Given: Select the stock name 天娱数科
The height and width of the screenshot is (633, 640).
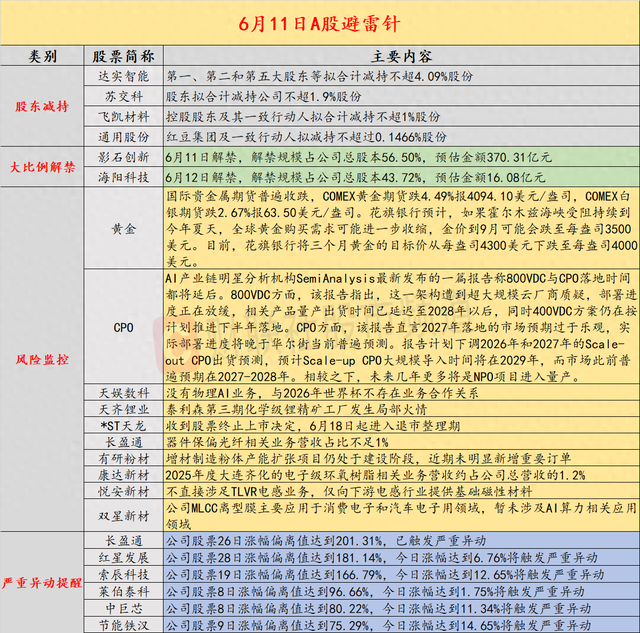Looking at the screenshot, I should (x=123, y=393).
